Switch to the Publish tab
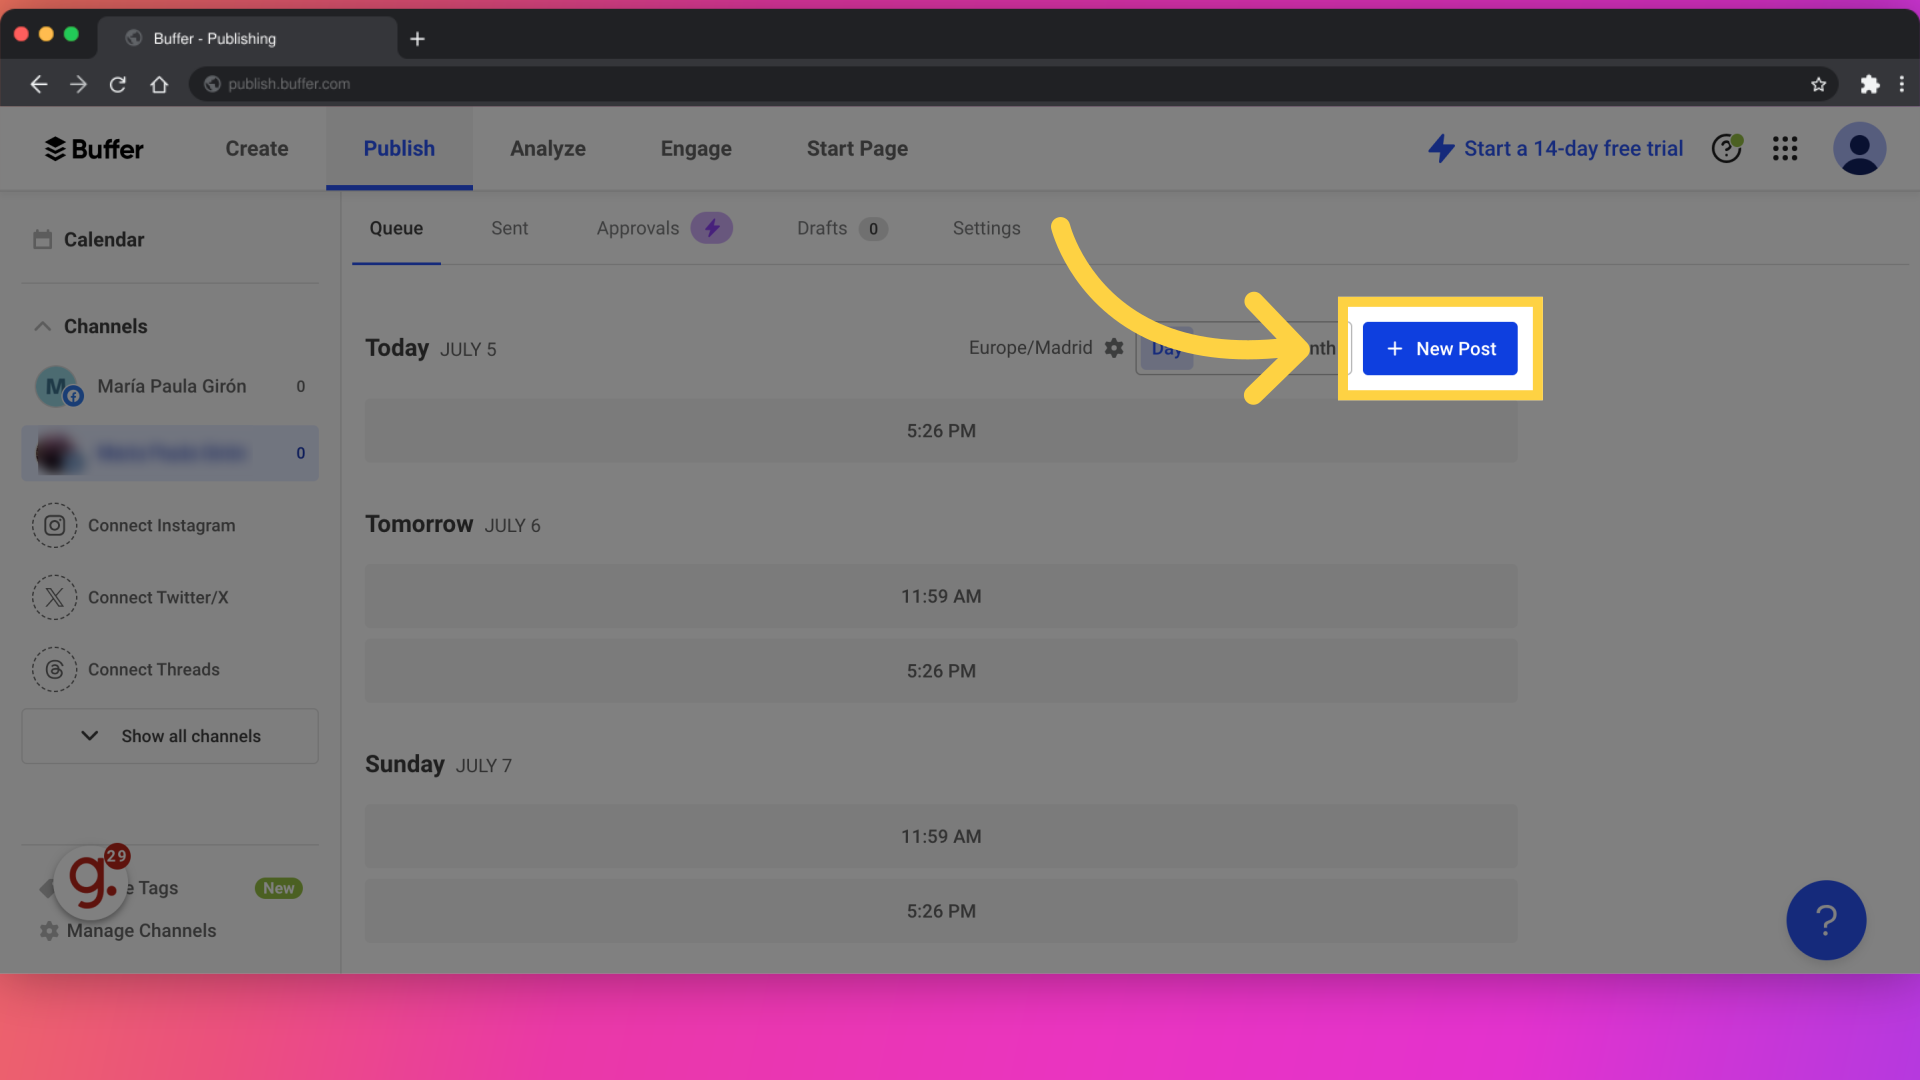 pos(399,149)
